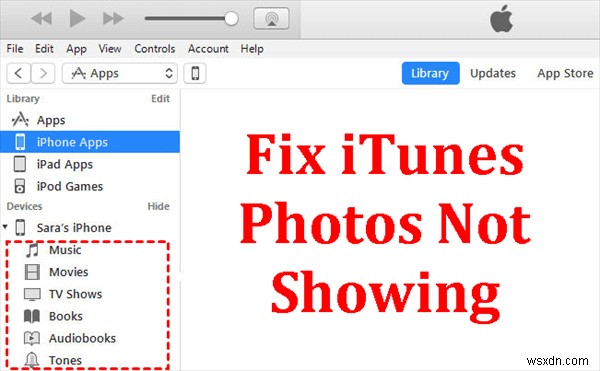Click the rewind playback button
Screen dimensions: 600x371
[41, 18]
